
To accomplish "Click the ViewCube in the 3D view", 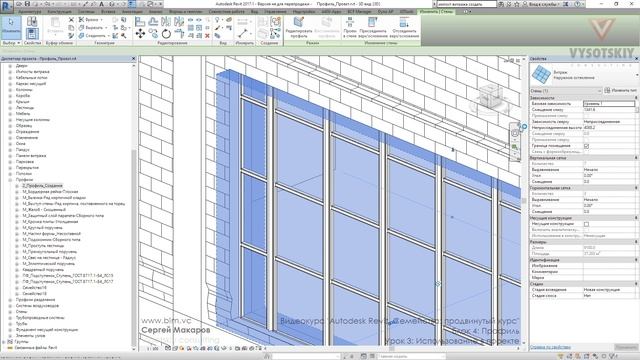I will point(490,97).
